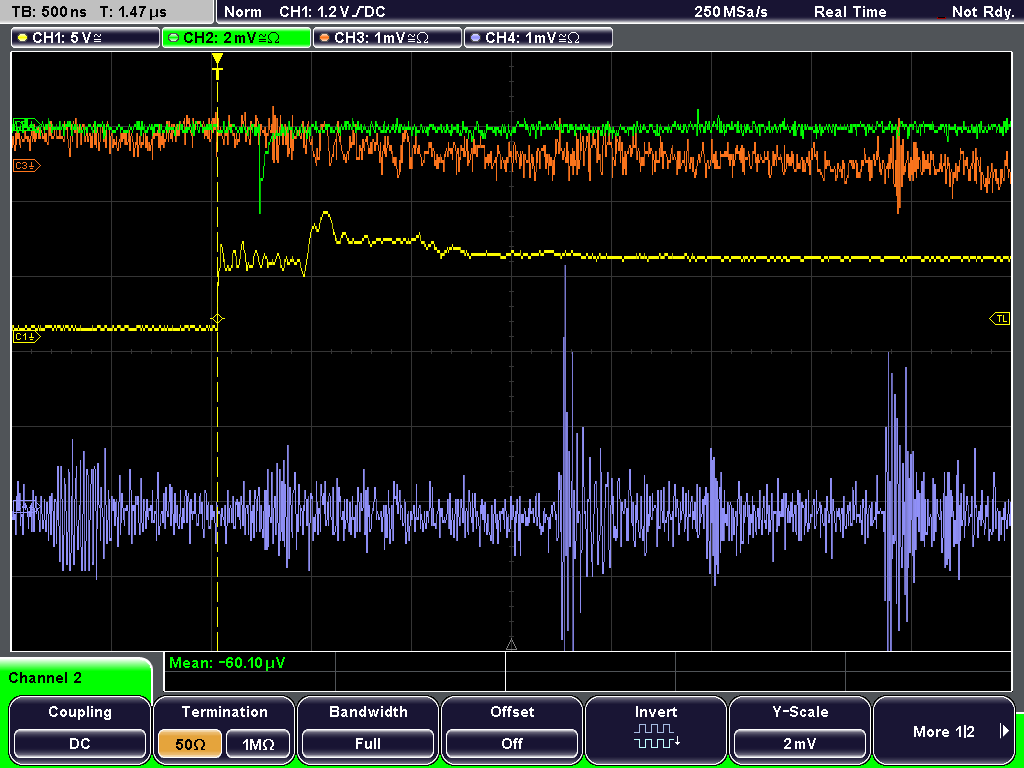1024x768 pixels.
Task: Toggle the Offset Off button
Action: (x=512, y=743)
